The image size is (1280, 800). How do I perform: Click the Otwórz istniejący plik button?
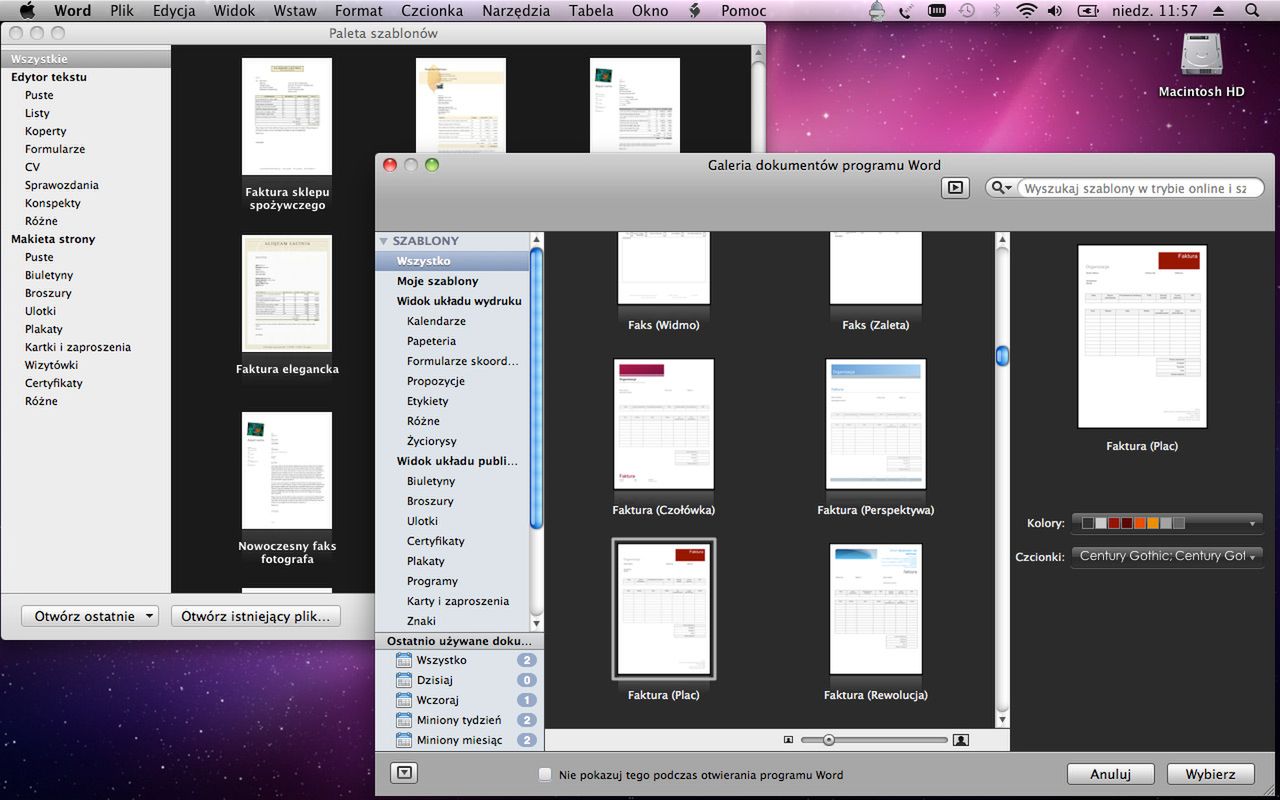click(x=255, y=616)
